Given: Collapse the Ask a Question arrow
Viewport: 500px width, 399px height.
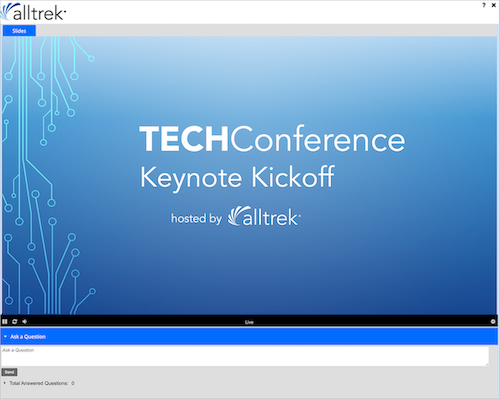Looking at the screenshot, I should (5, 337).
